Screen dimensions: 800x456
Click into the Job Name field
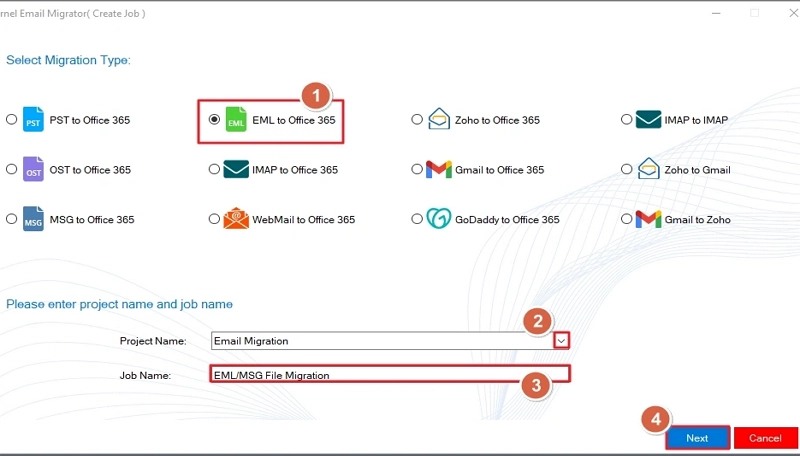click(390, 374)
